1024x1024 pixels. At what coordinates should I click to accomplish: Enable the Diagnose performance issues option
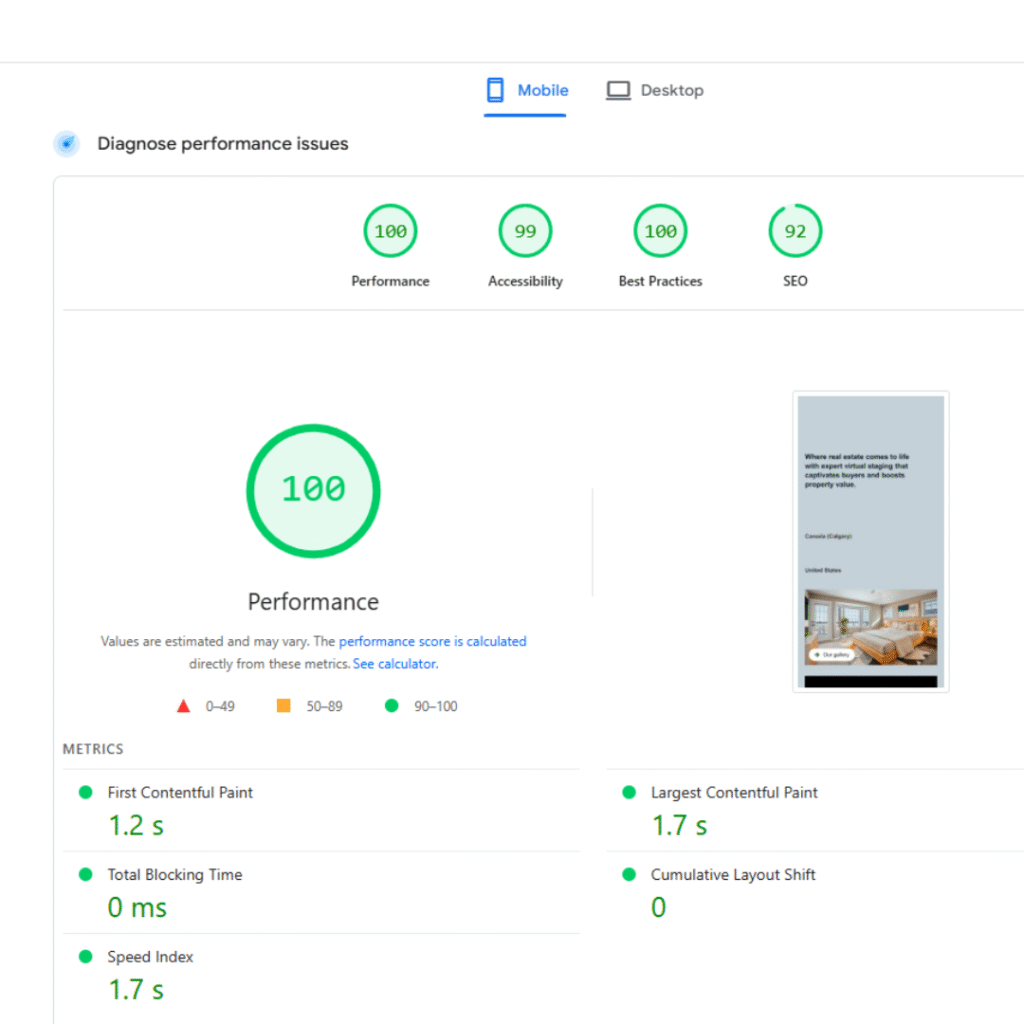(66, 143)
